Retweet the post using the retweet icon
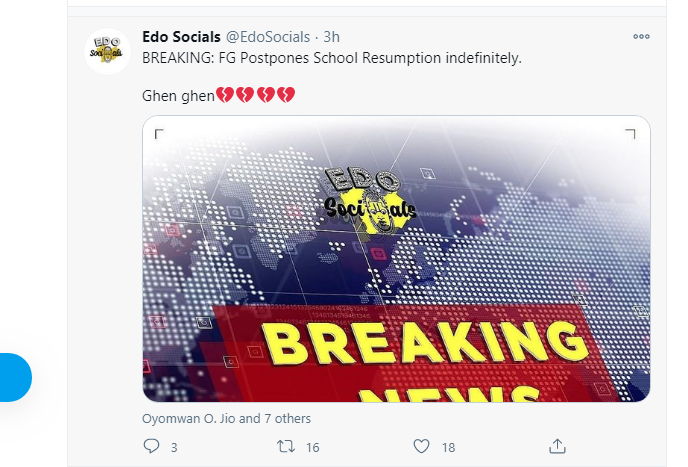This screenshot has height=467, width=688. click(285, 446)
